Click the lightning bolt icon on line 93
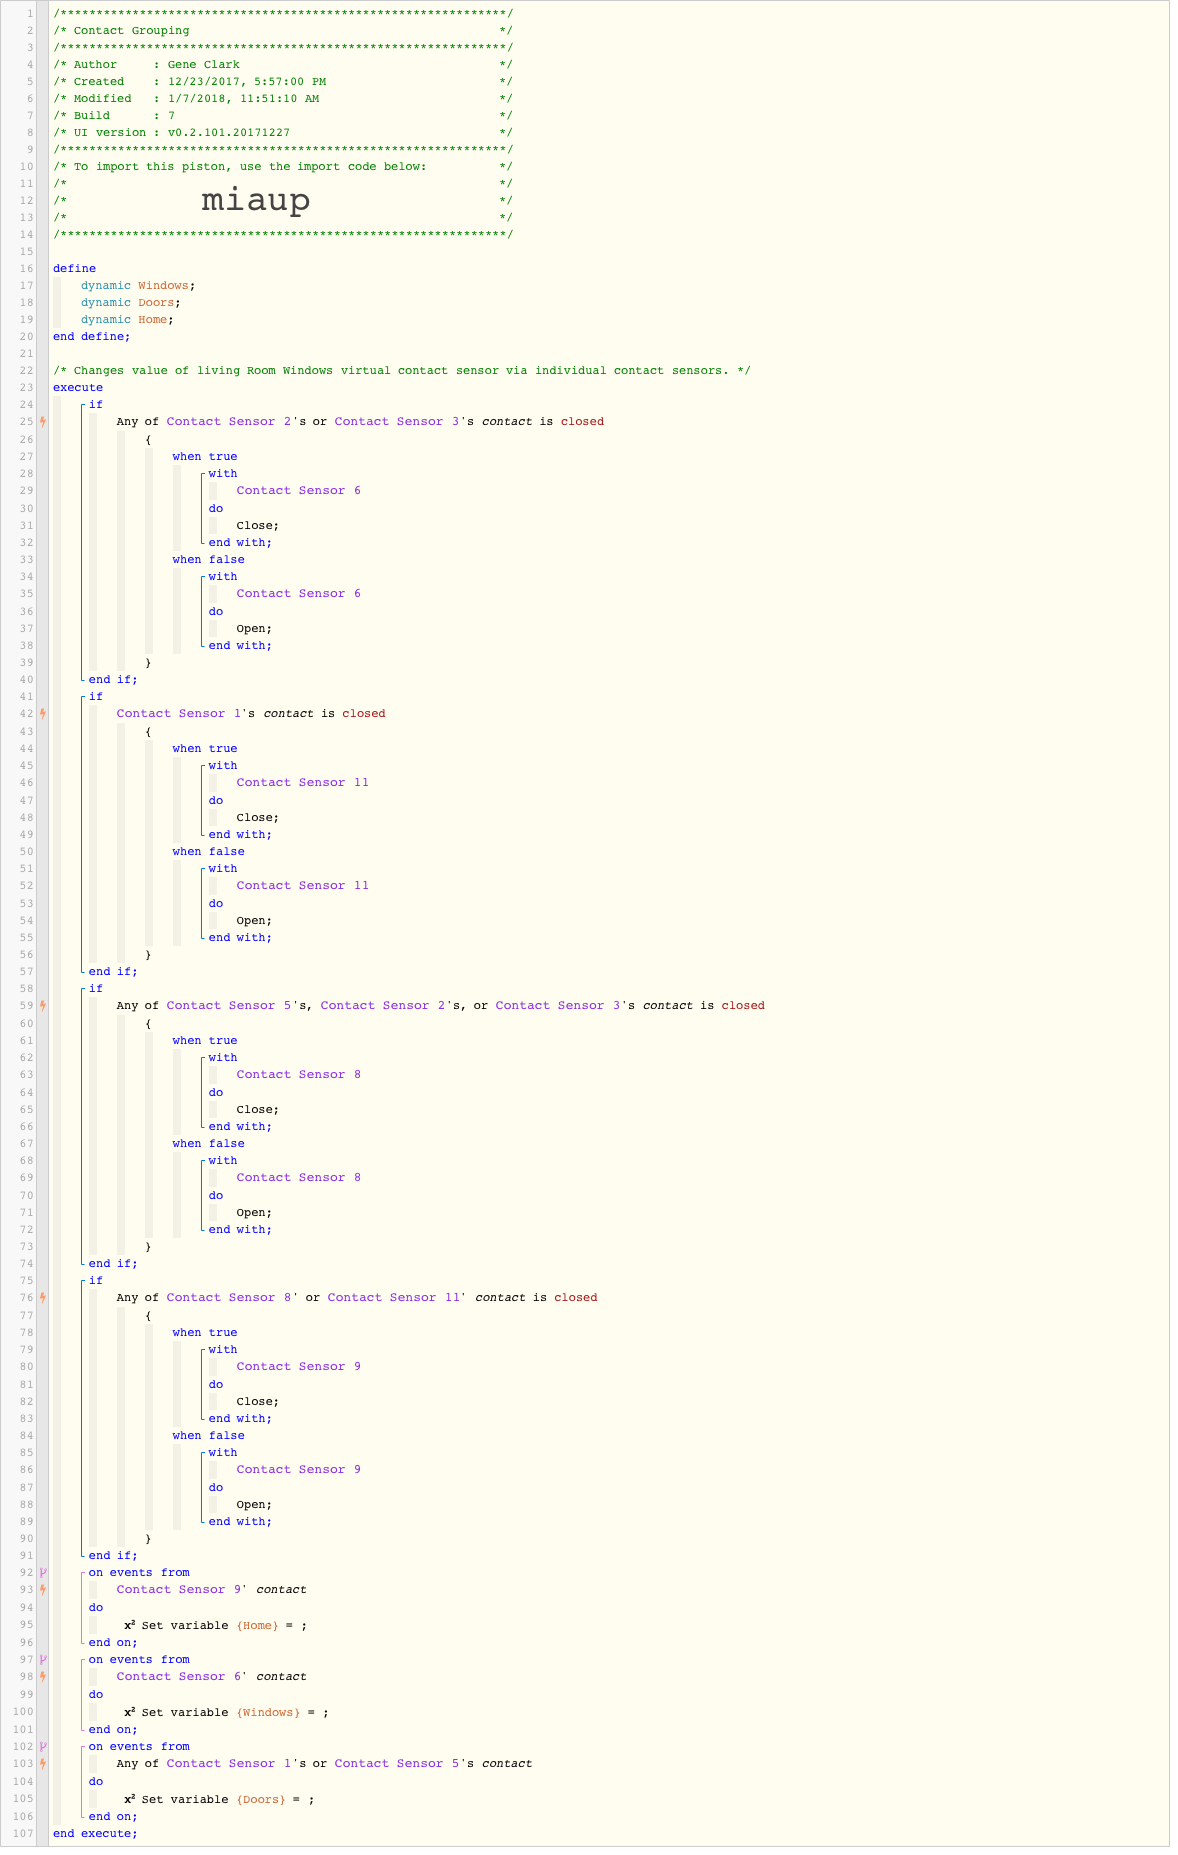Screen dimensions: 1178x1855 tap(43, 1590)
